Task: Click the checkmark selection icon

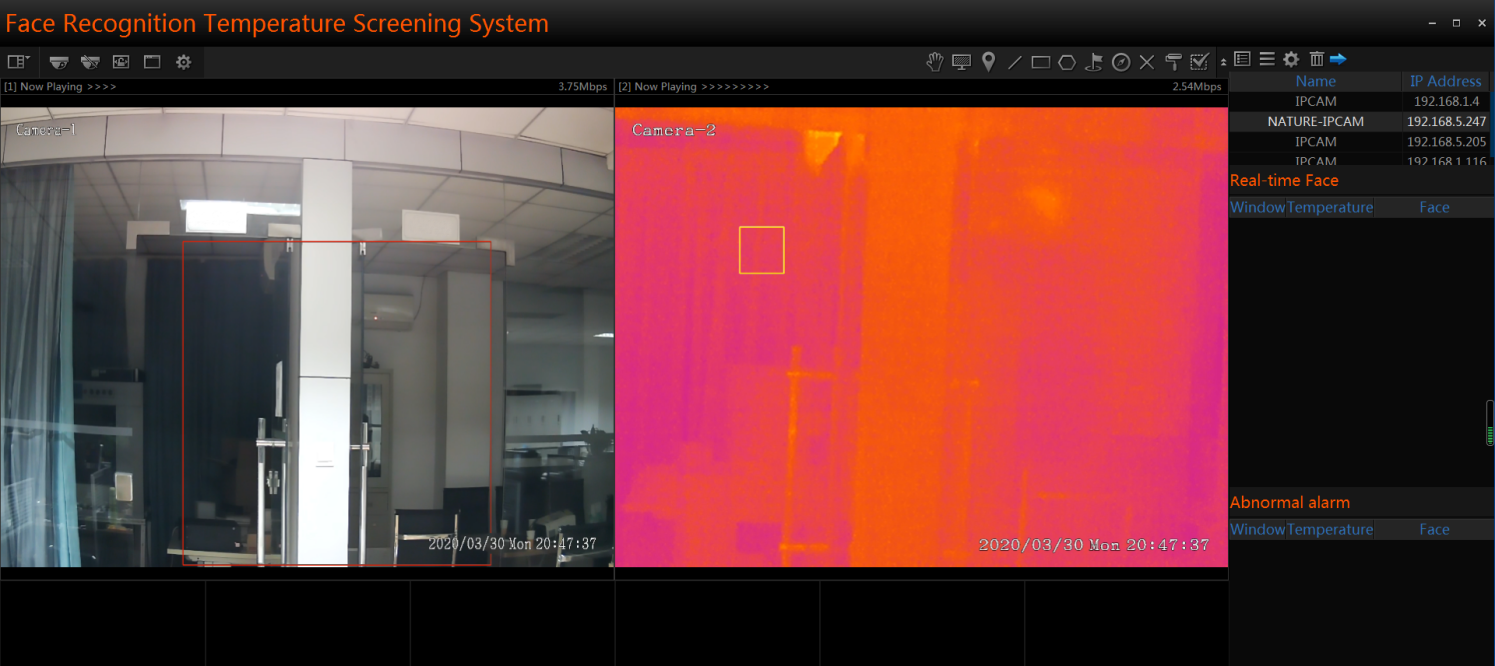Action: point(1200,62)
